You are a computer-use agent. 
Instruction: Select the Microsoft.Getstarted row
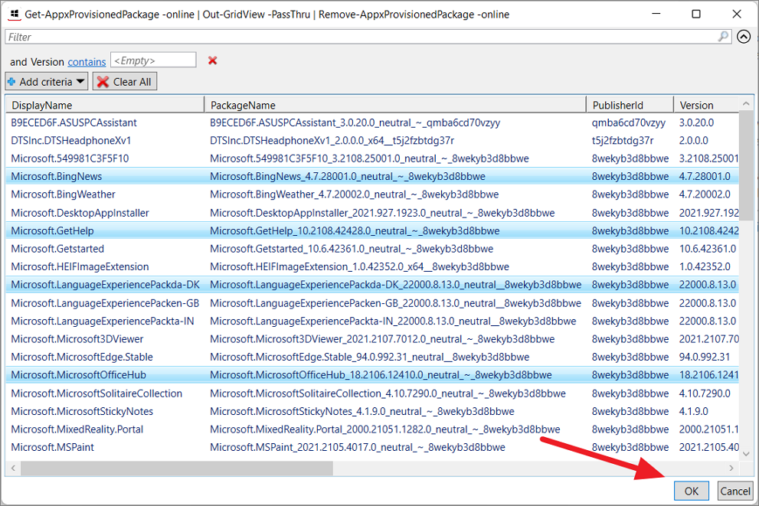[372, 248]
